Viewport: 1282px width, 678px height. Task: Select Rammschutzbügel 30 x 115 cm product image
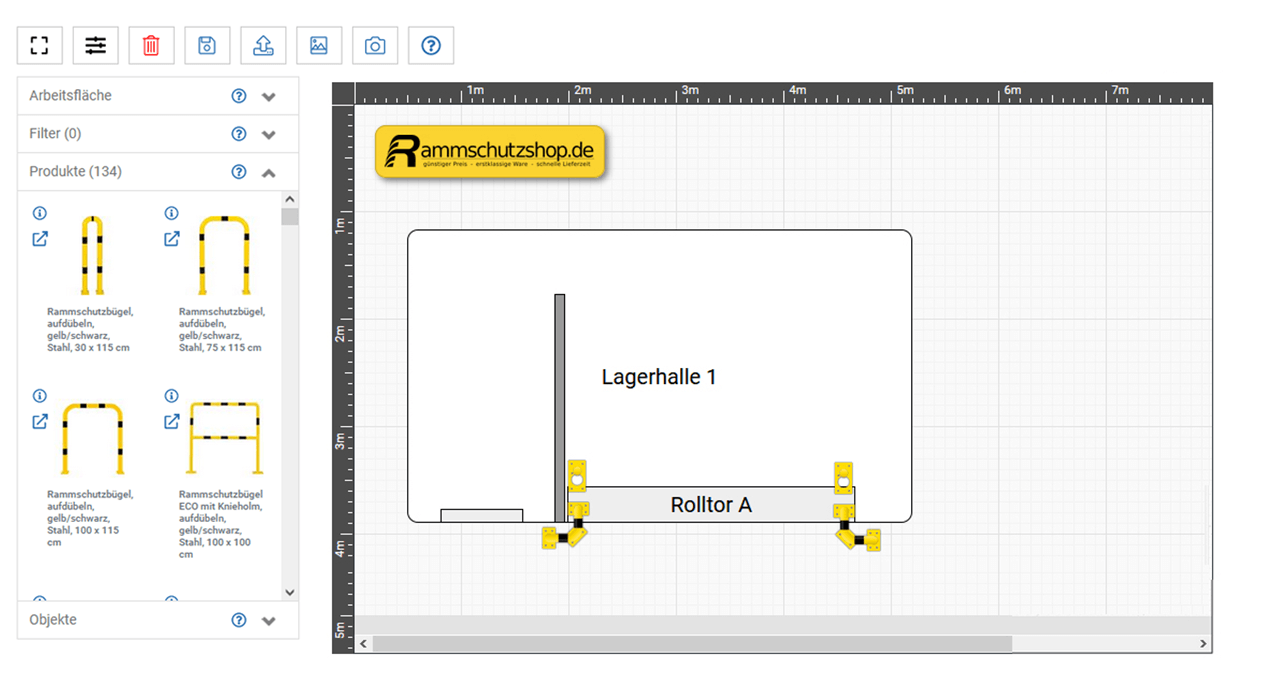pos(92,255)
